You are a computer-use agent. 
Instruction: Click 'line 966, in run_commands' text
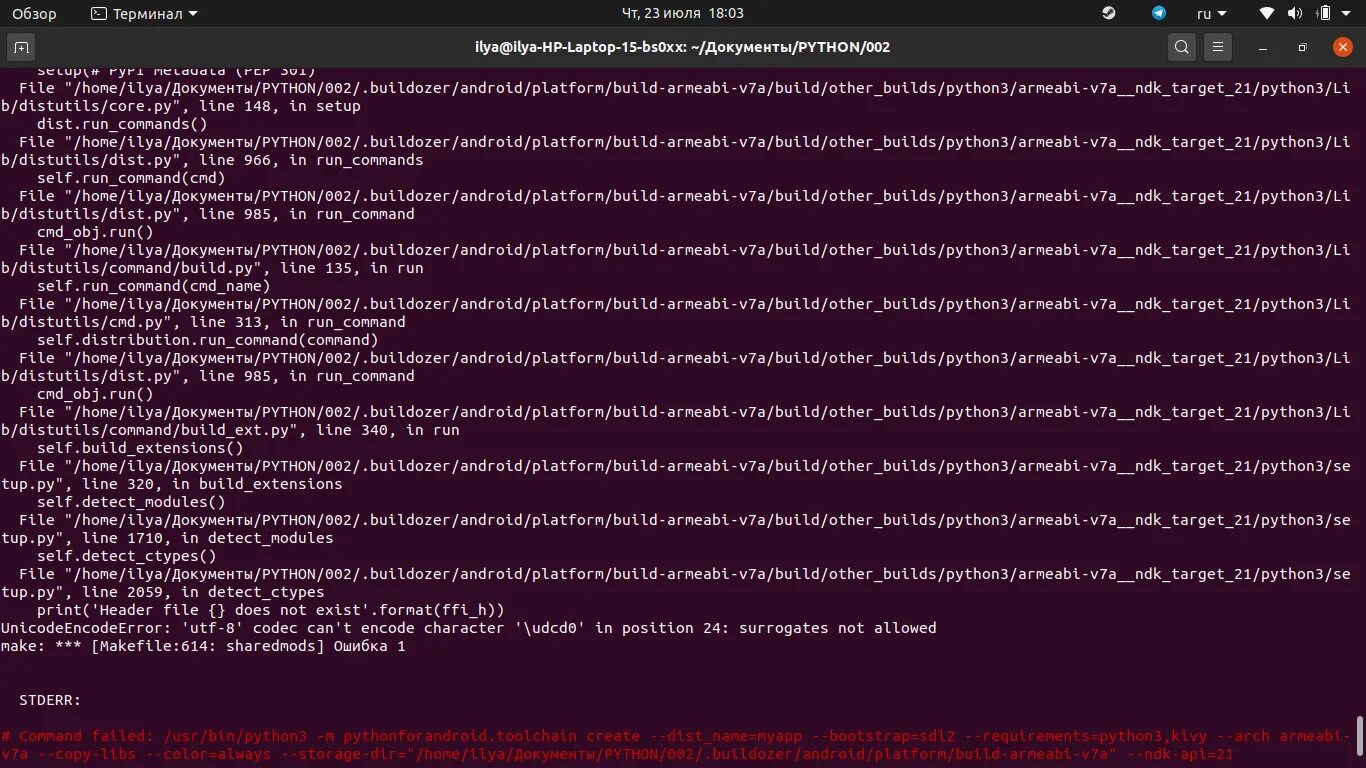point(310,160)
